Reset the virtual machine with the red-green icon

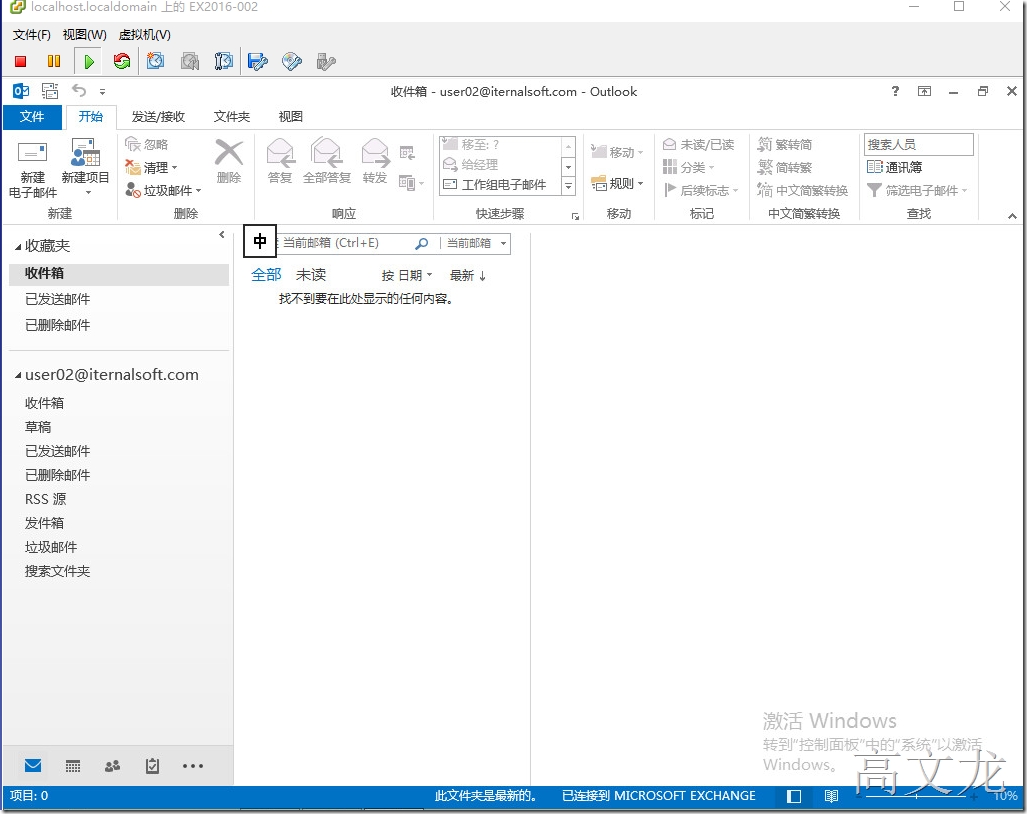coord(122,62)
